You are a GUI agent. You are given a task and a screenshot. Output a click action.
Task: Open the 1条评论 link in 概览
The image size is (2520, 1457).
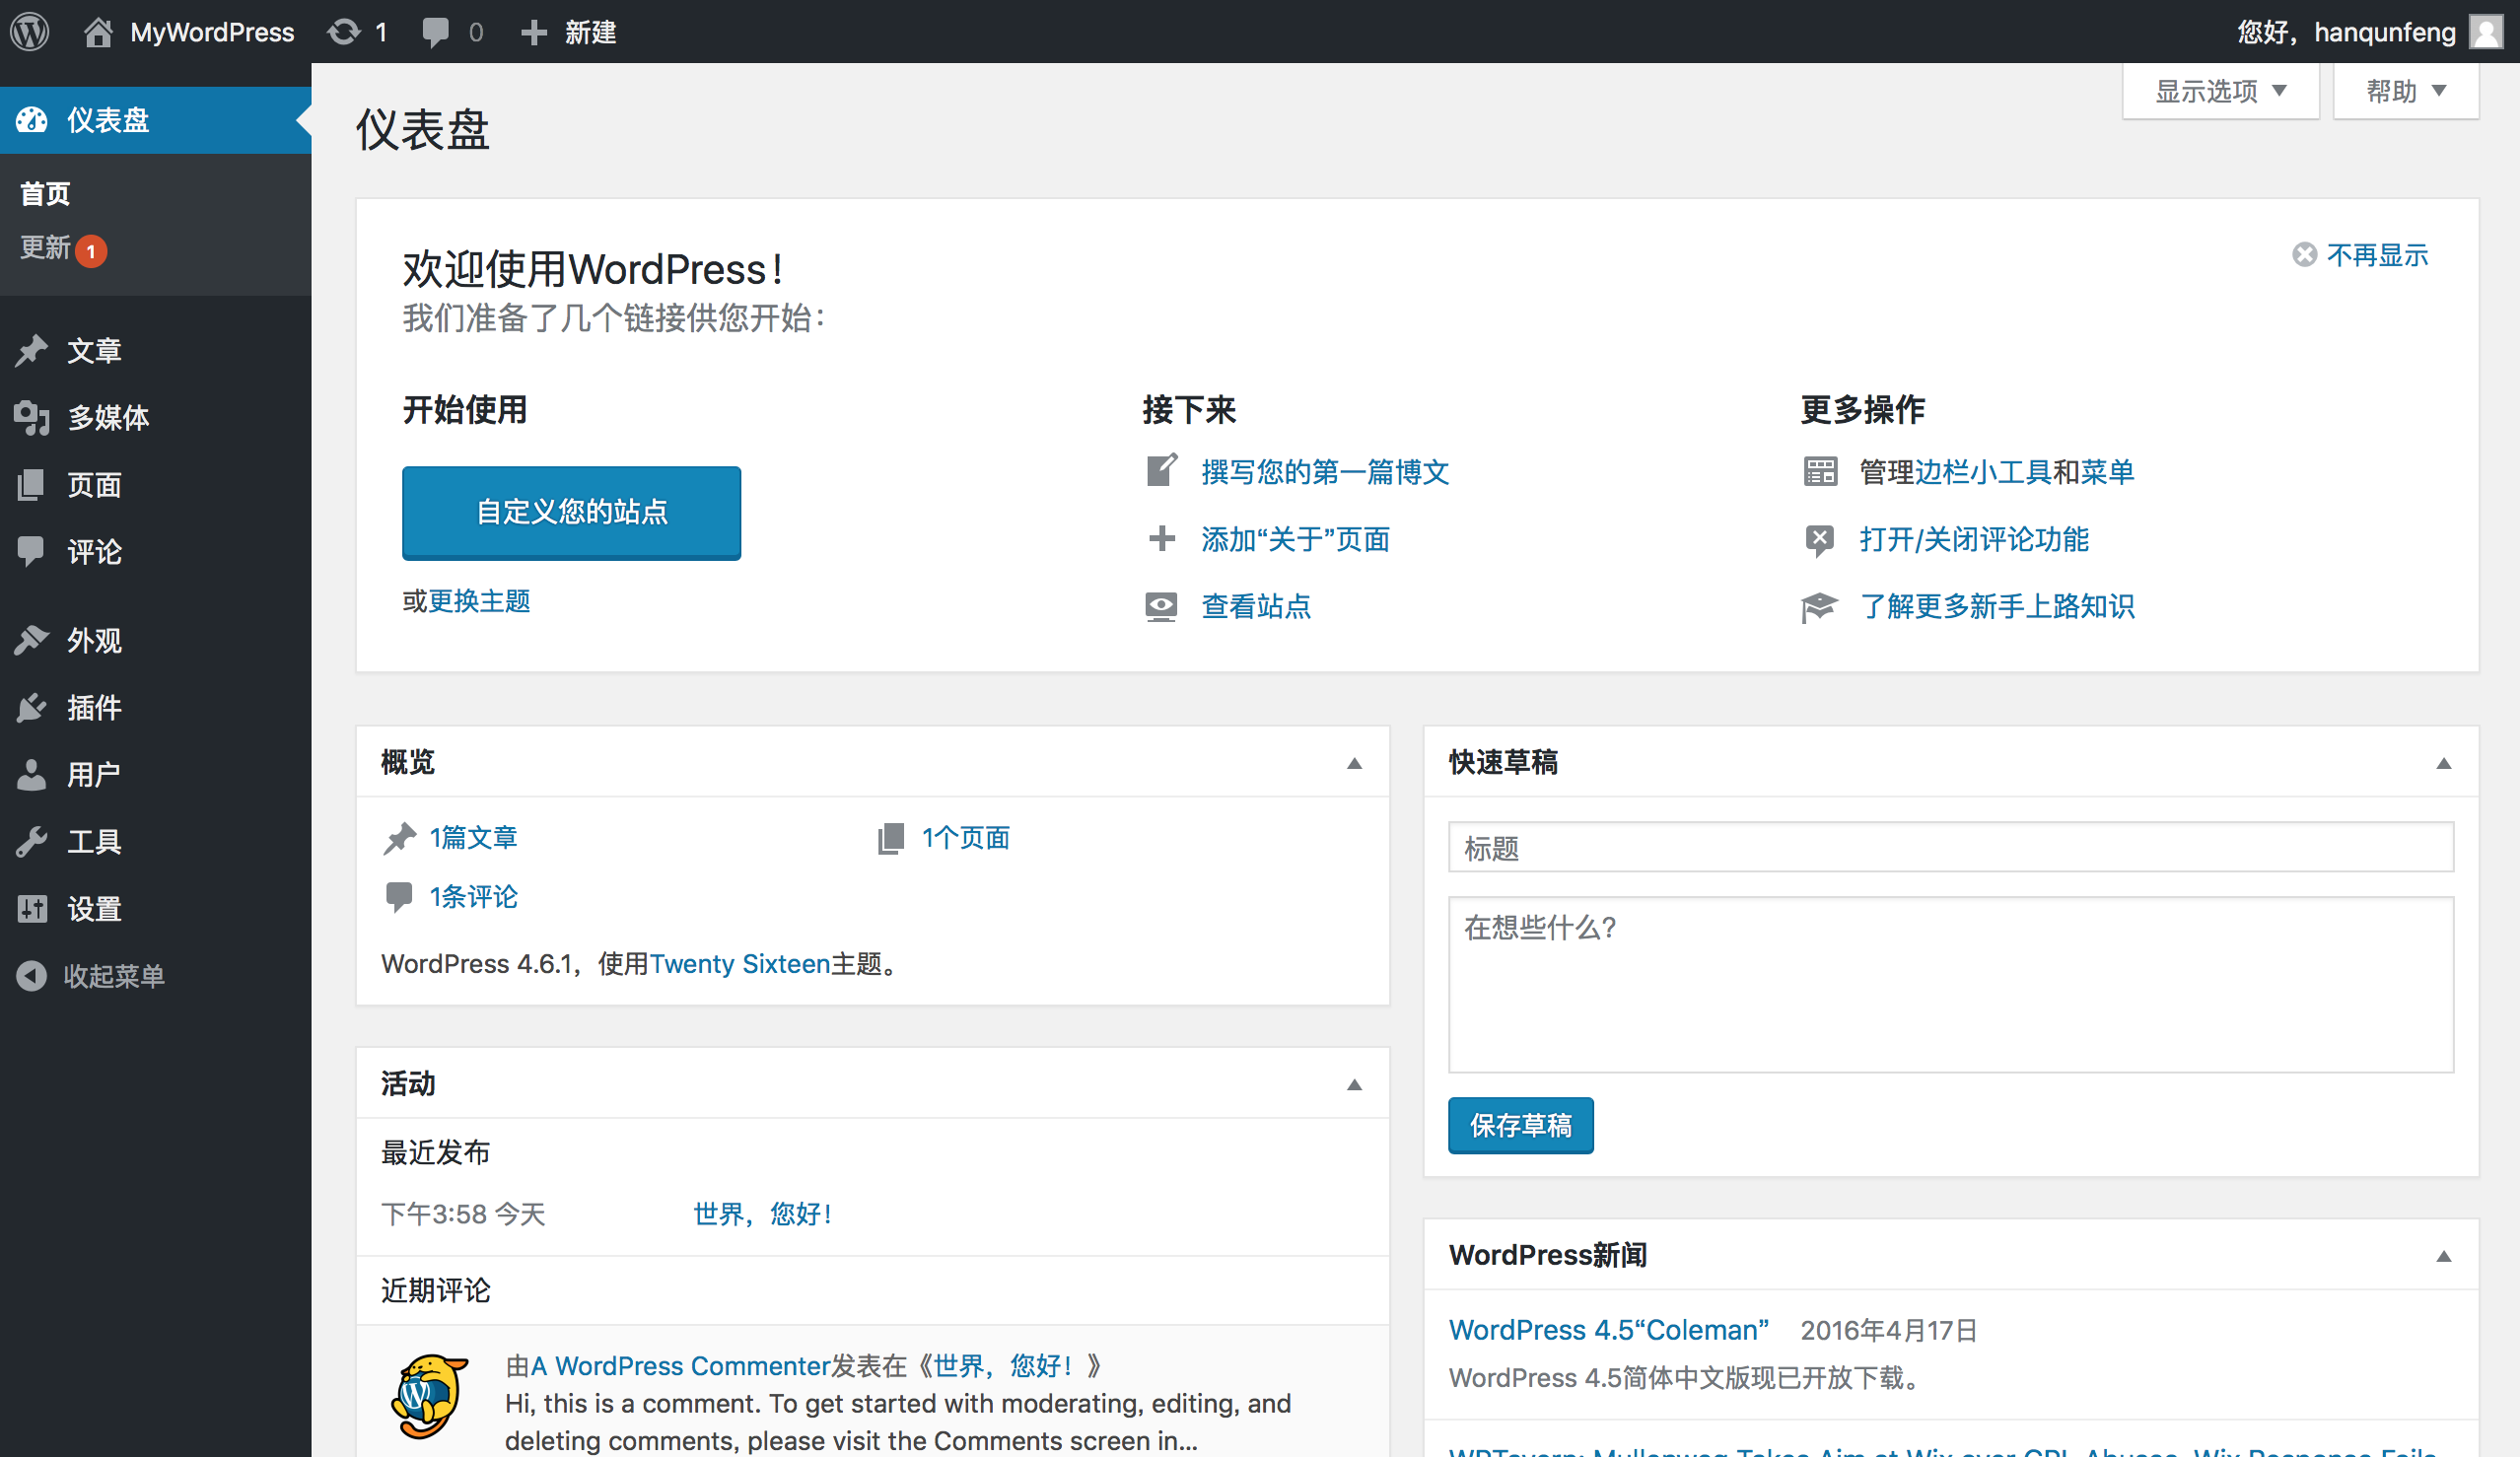[473, 896]
